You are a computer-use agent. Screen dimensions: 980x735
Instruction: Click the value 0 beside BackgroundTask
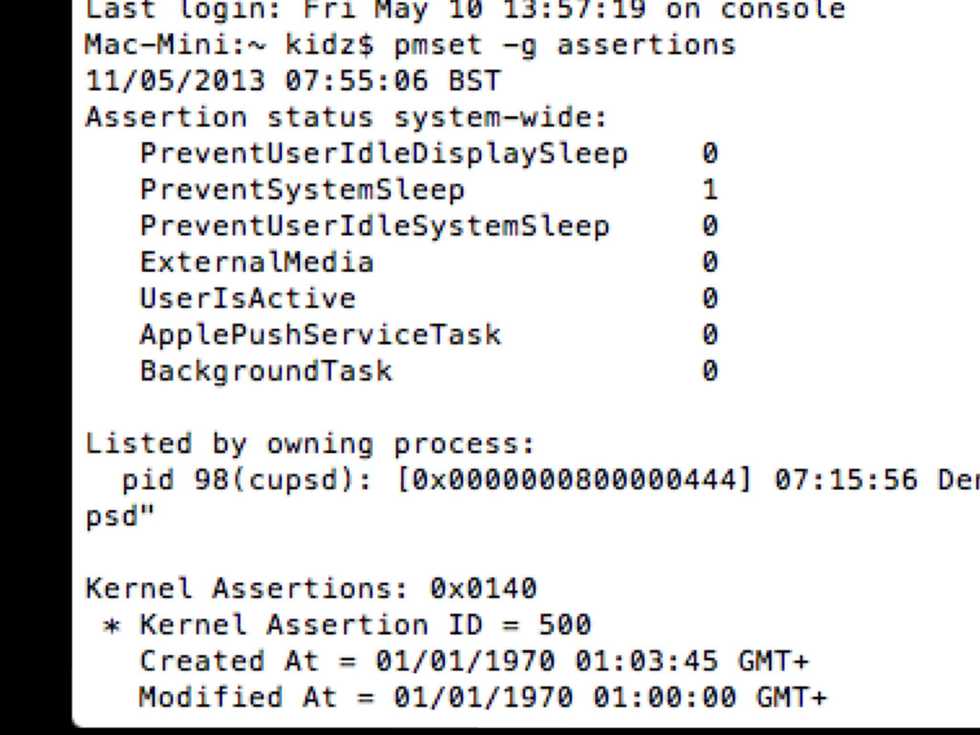coord(710,372)
